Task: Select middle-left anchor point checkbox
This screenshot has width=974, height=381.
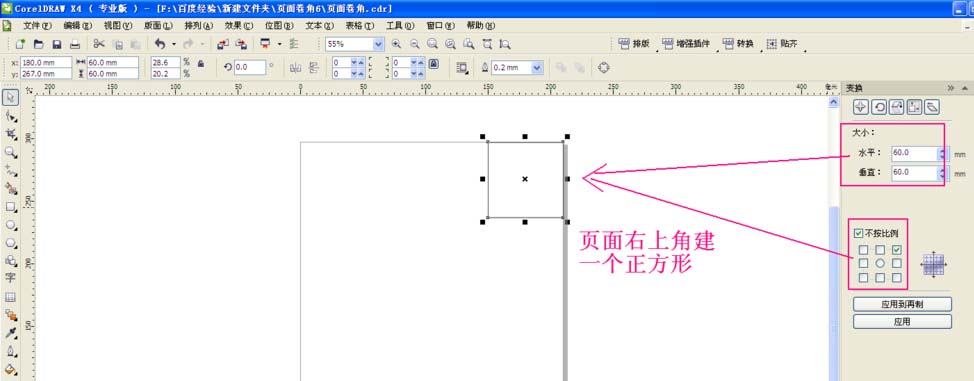Action: (x=863, y=264)
